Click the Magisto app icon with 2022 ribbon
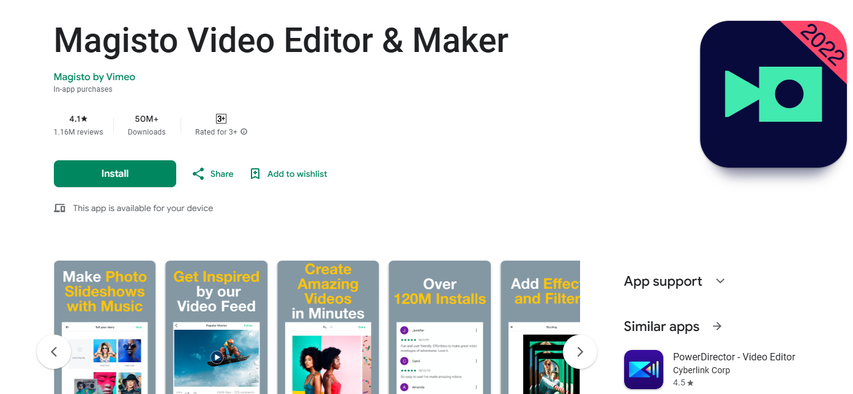 (x=773, y=94)
